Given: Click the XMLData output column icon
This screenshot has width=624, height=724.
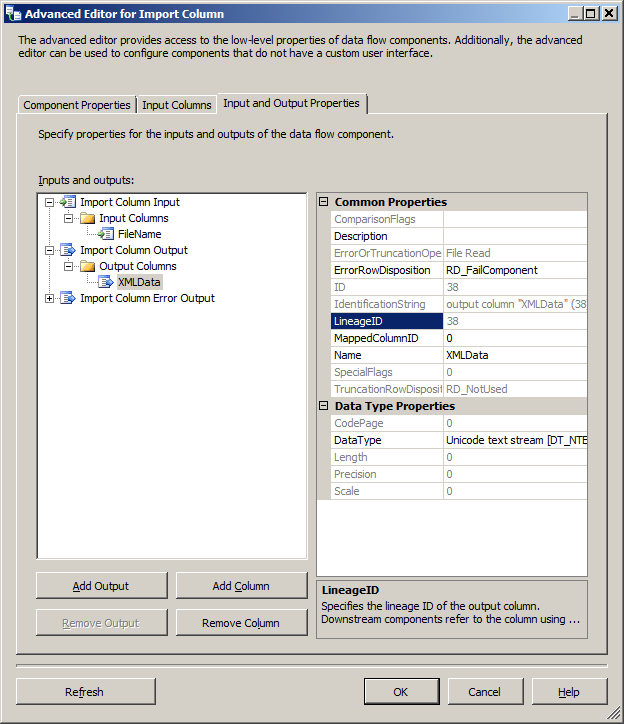Looking at the screenshot, I should [x=106, y=282].
